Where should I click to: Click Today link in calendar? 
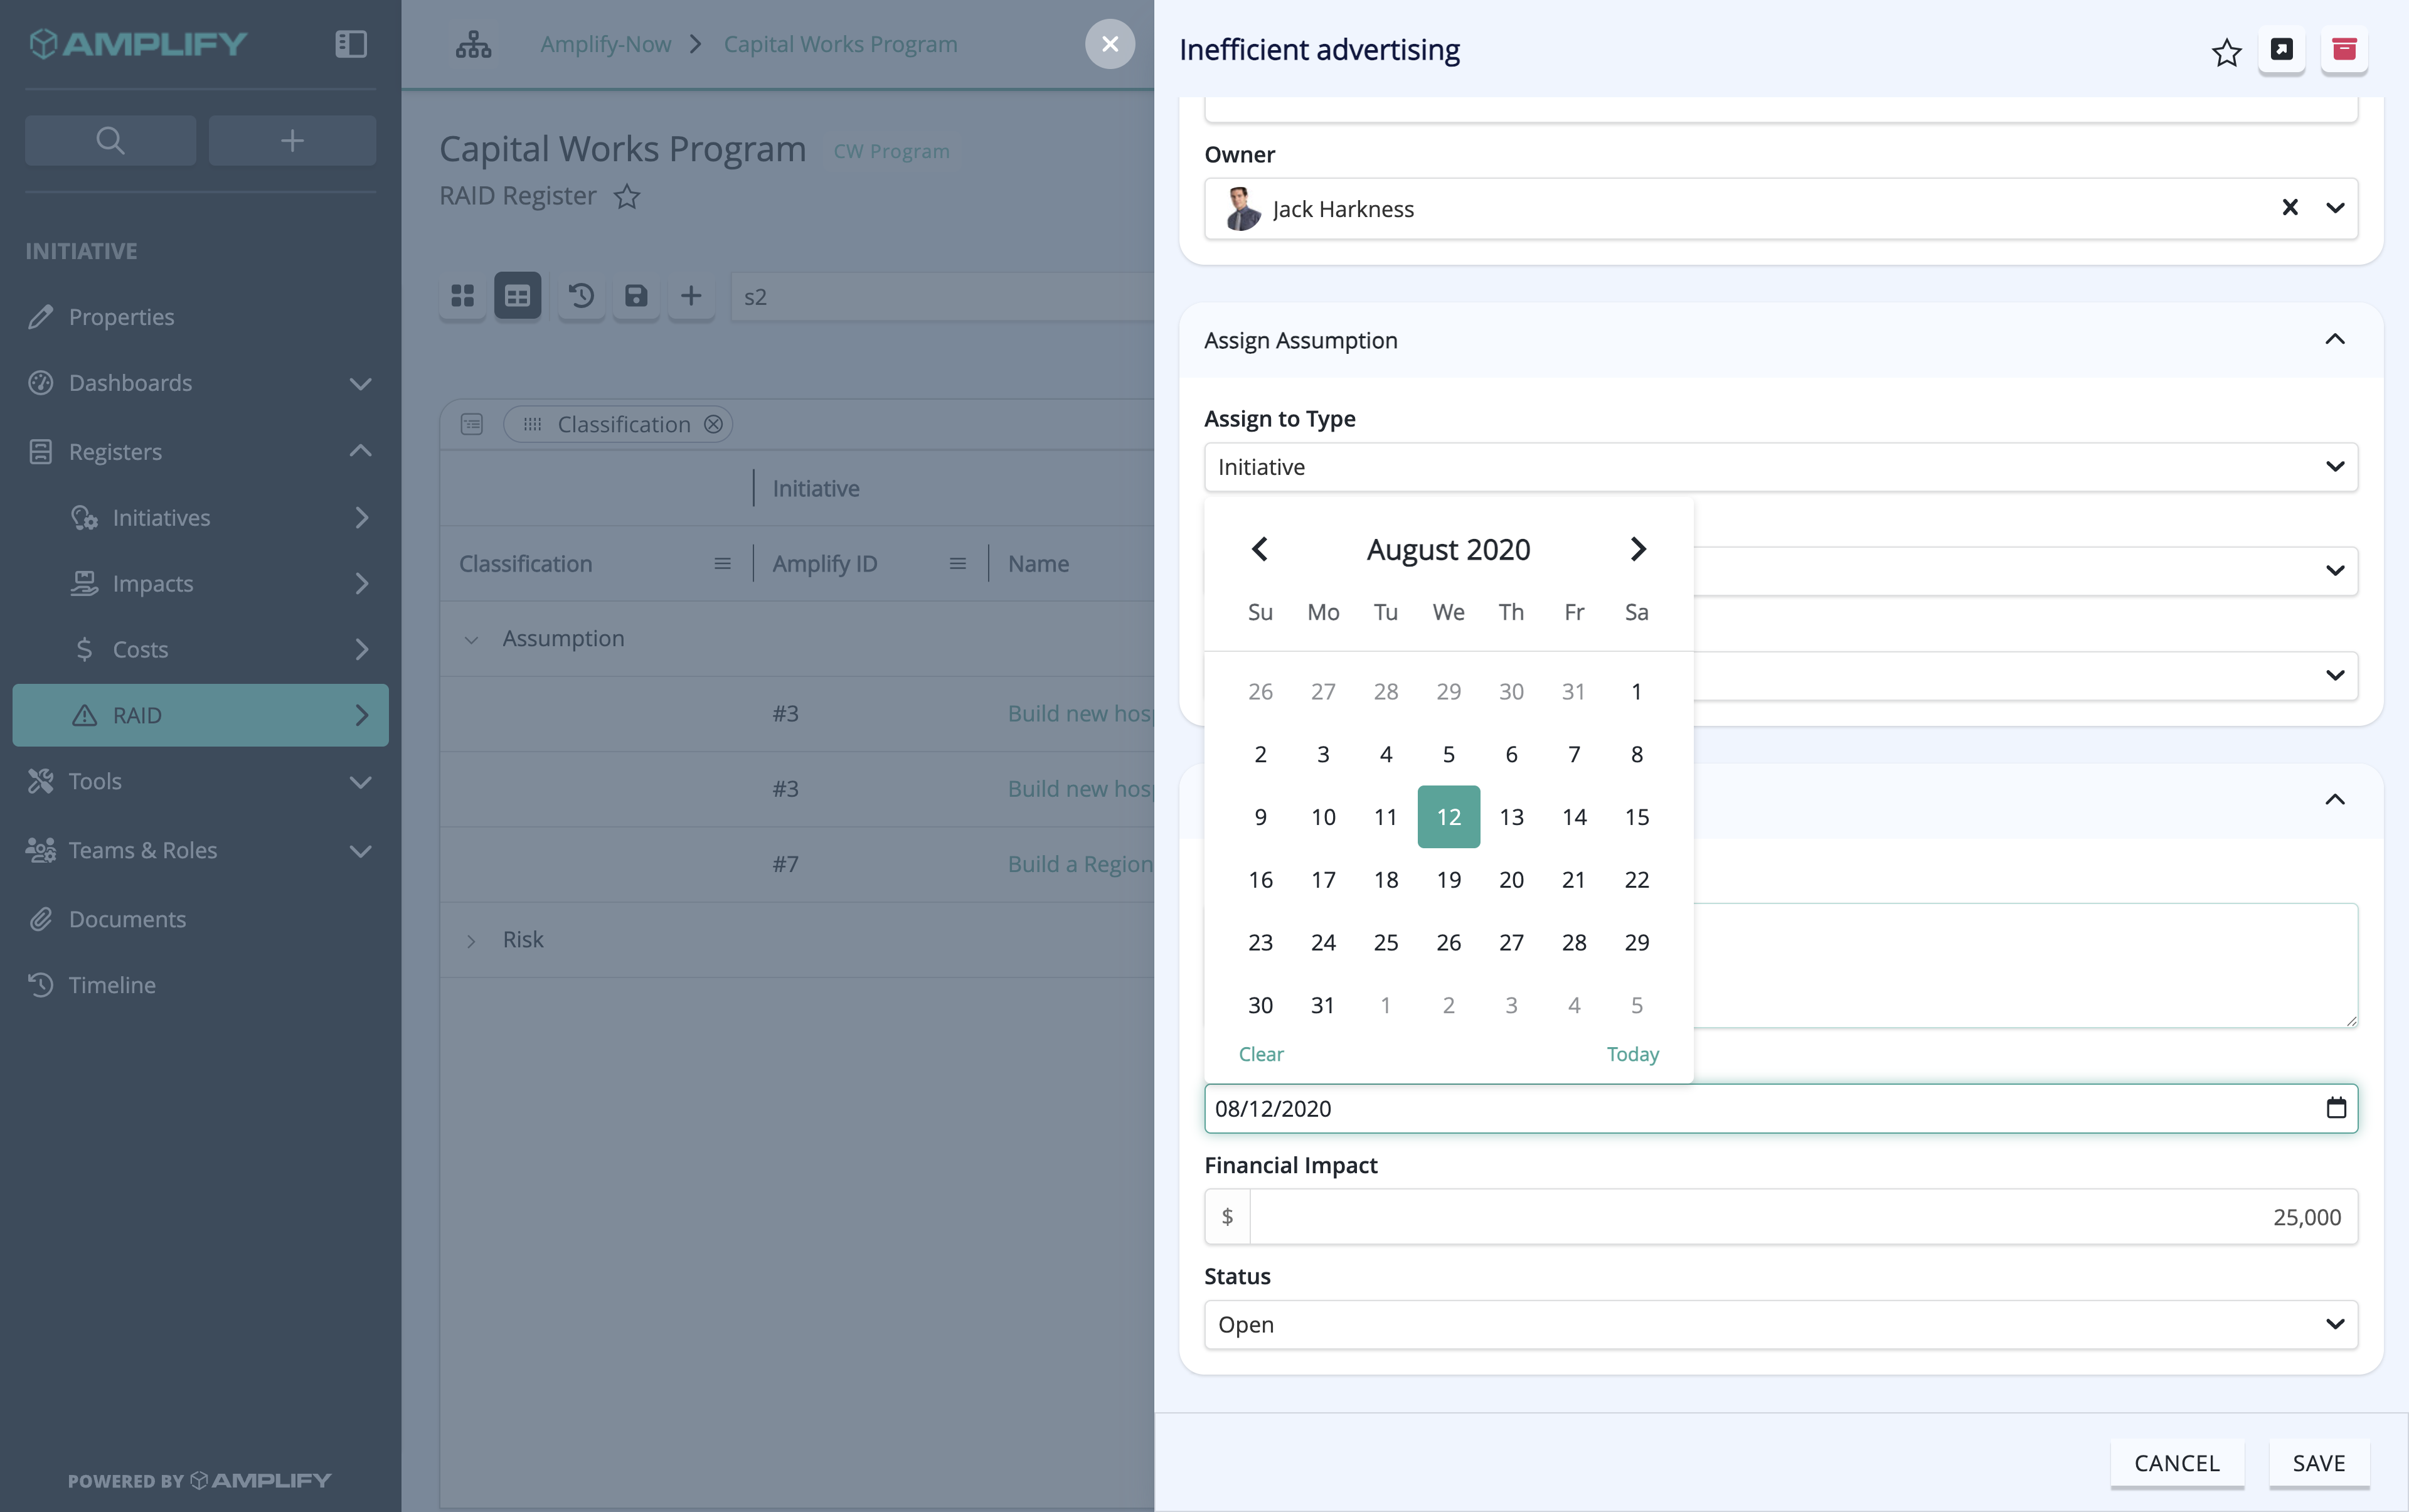click(1632, 1054)
